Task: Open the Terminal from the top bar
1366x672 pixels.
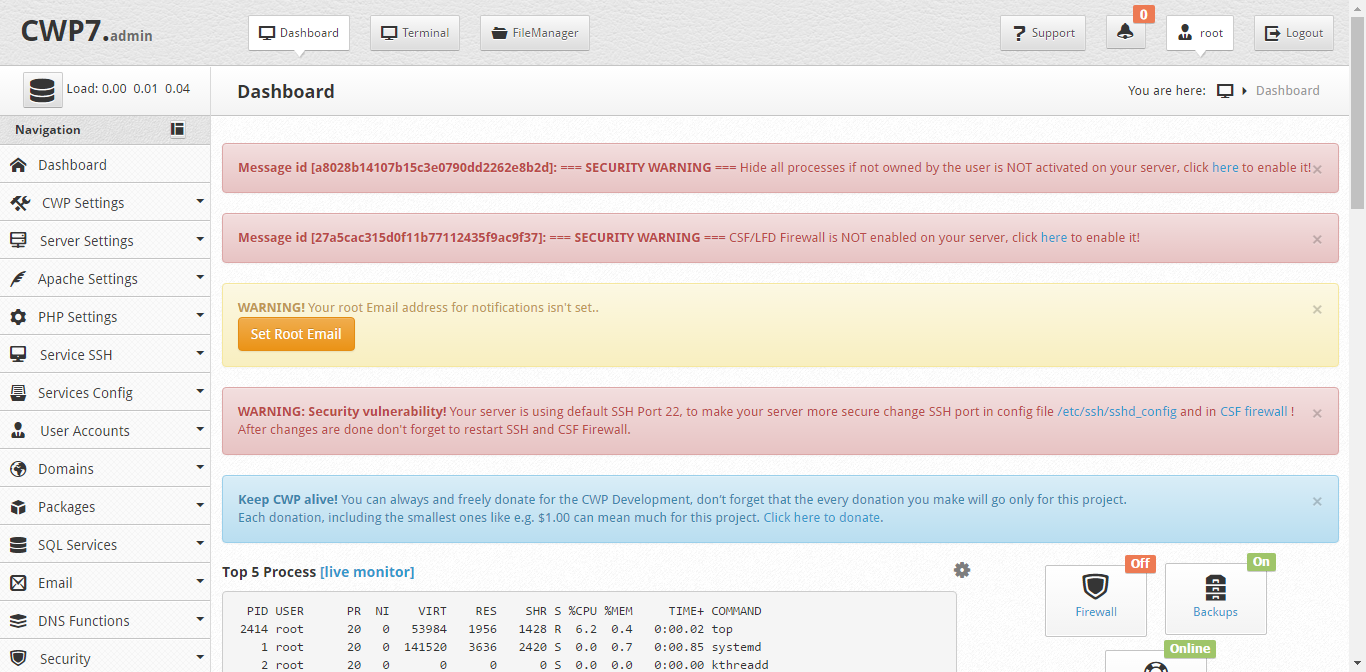Action: pos(415,33)
